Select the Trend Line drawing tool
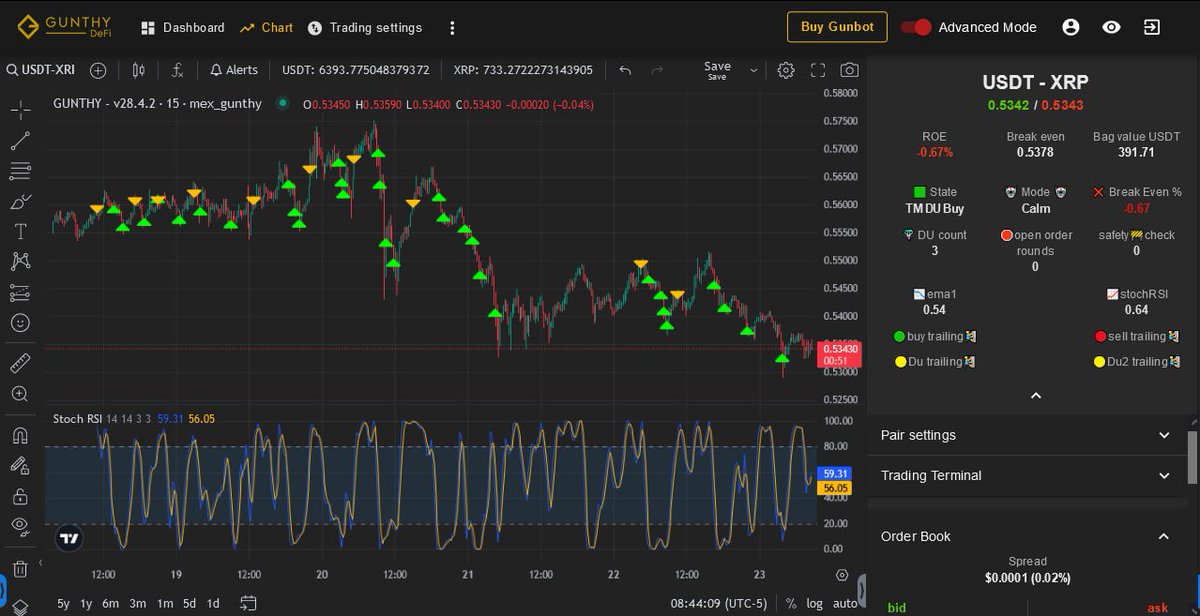The width and height of the screenshot is (1200, 616). tap(20, 139)
